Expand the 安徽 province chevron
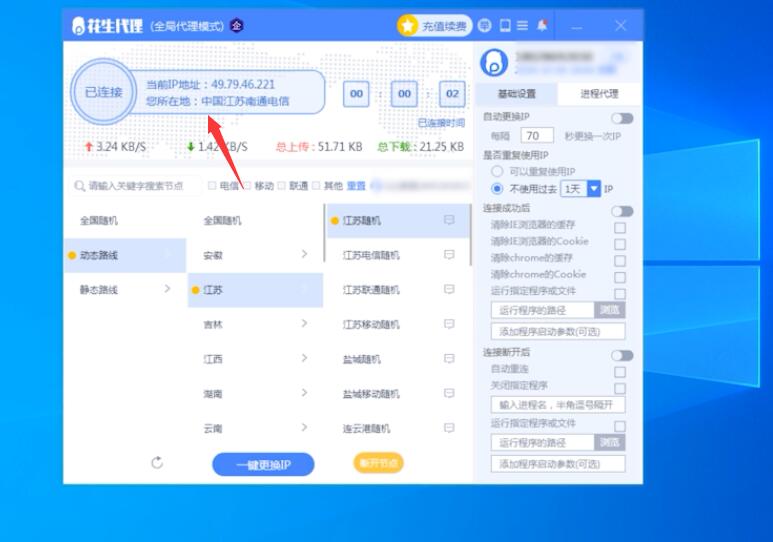 click(x=304, y=254)
